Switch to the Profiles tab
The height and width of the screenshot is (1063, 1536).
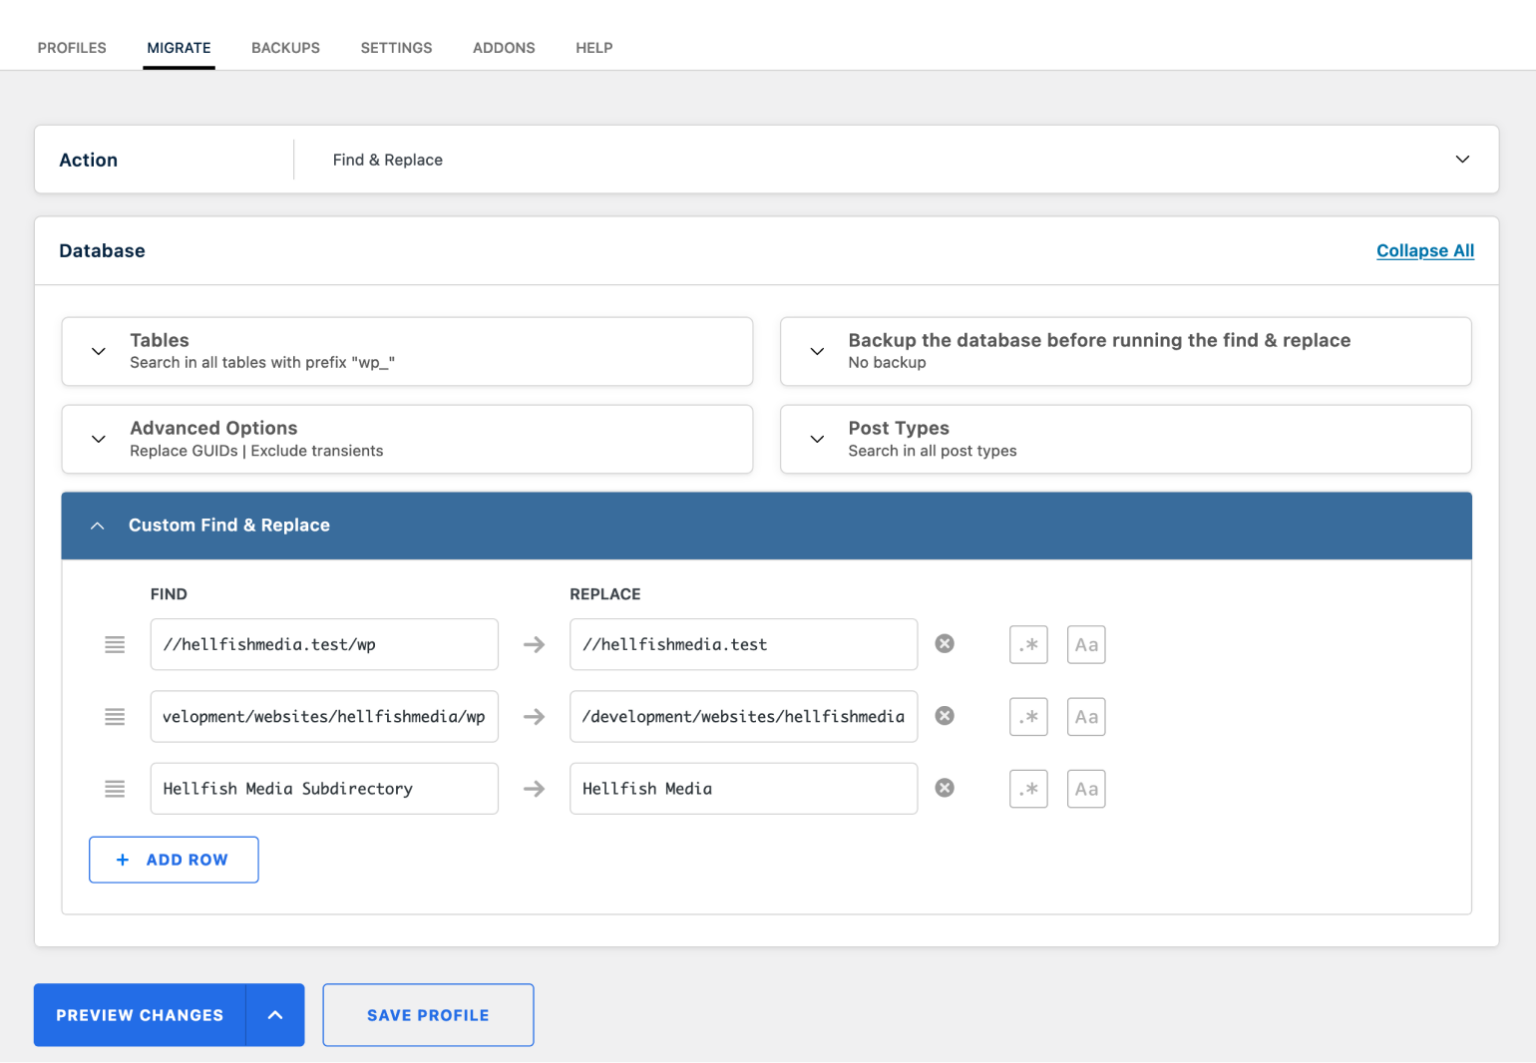71,47
